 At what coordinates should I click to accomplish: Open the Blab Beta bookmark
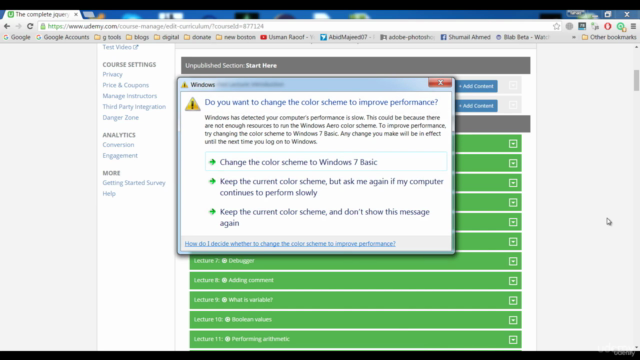click(x=522, y=37)
